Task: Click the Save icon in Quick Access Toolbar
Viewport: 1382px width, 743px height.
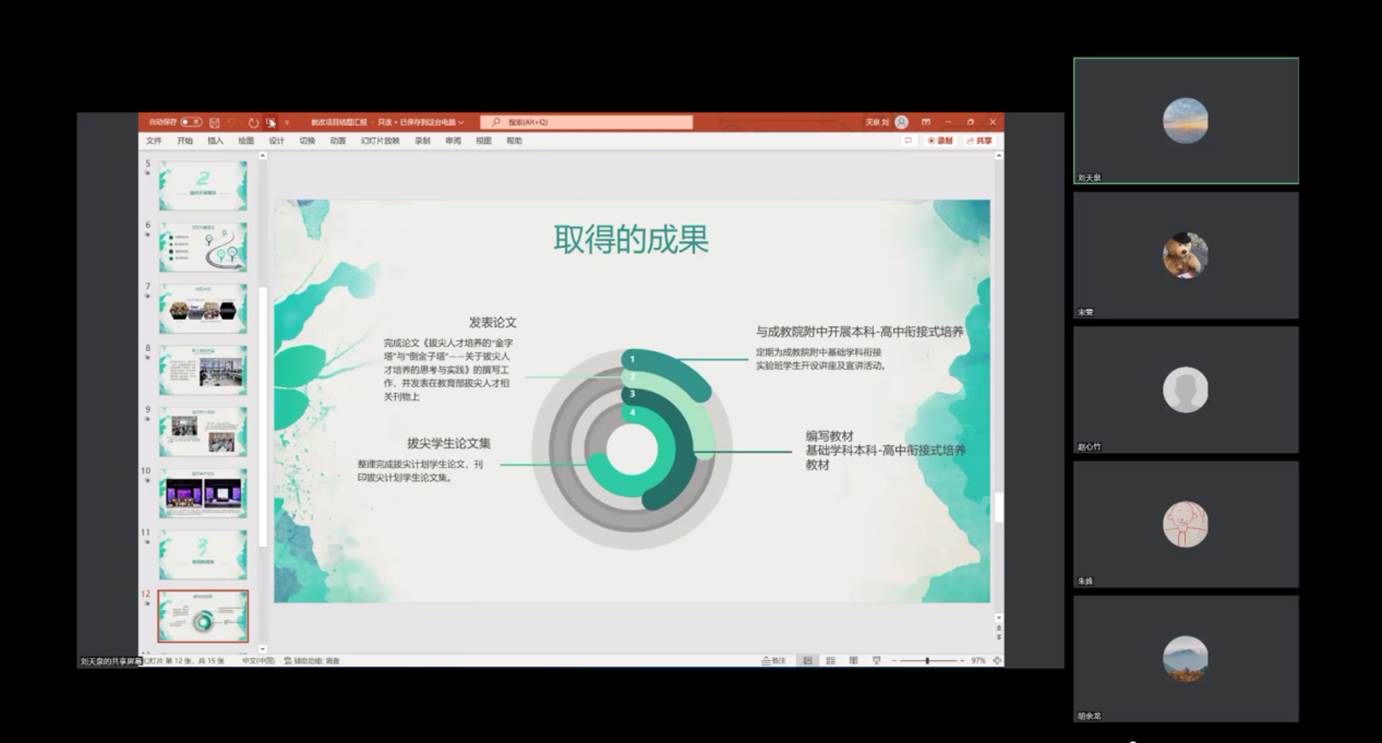Action: 215,122
